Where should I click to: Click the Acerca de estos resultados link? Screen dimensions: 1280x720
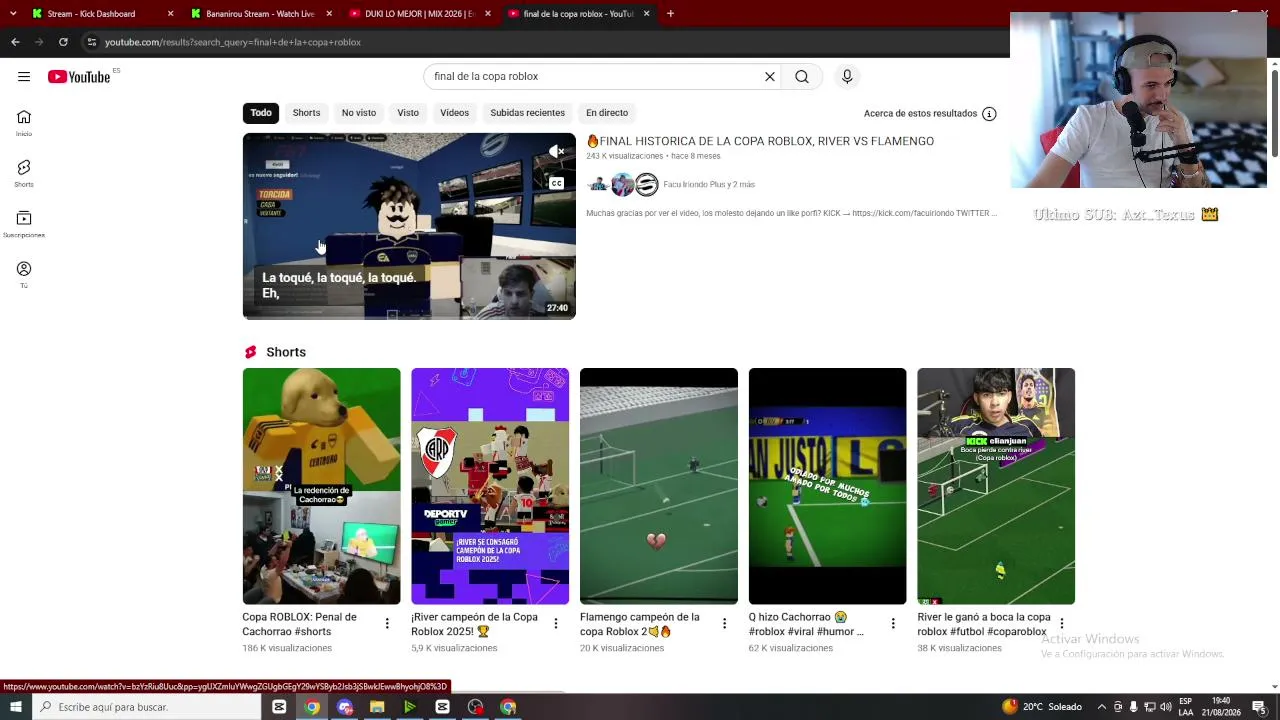(x=920, y=113)
